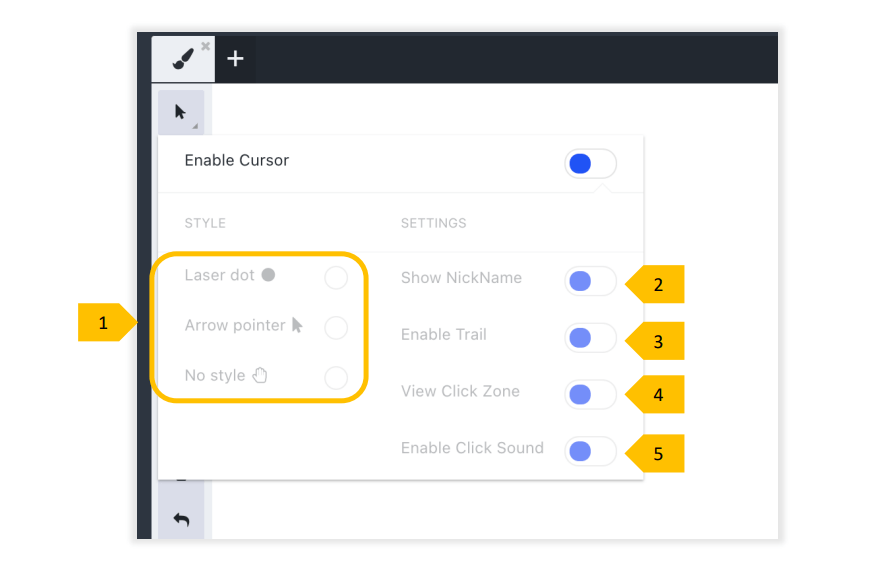Click the gray laser dot icon

tap(268, 275)
